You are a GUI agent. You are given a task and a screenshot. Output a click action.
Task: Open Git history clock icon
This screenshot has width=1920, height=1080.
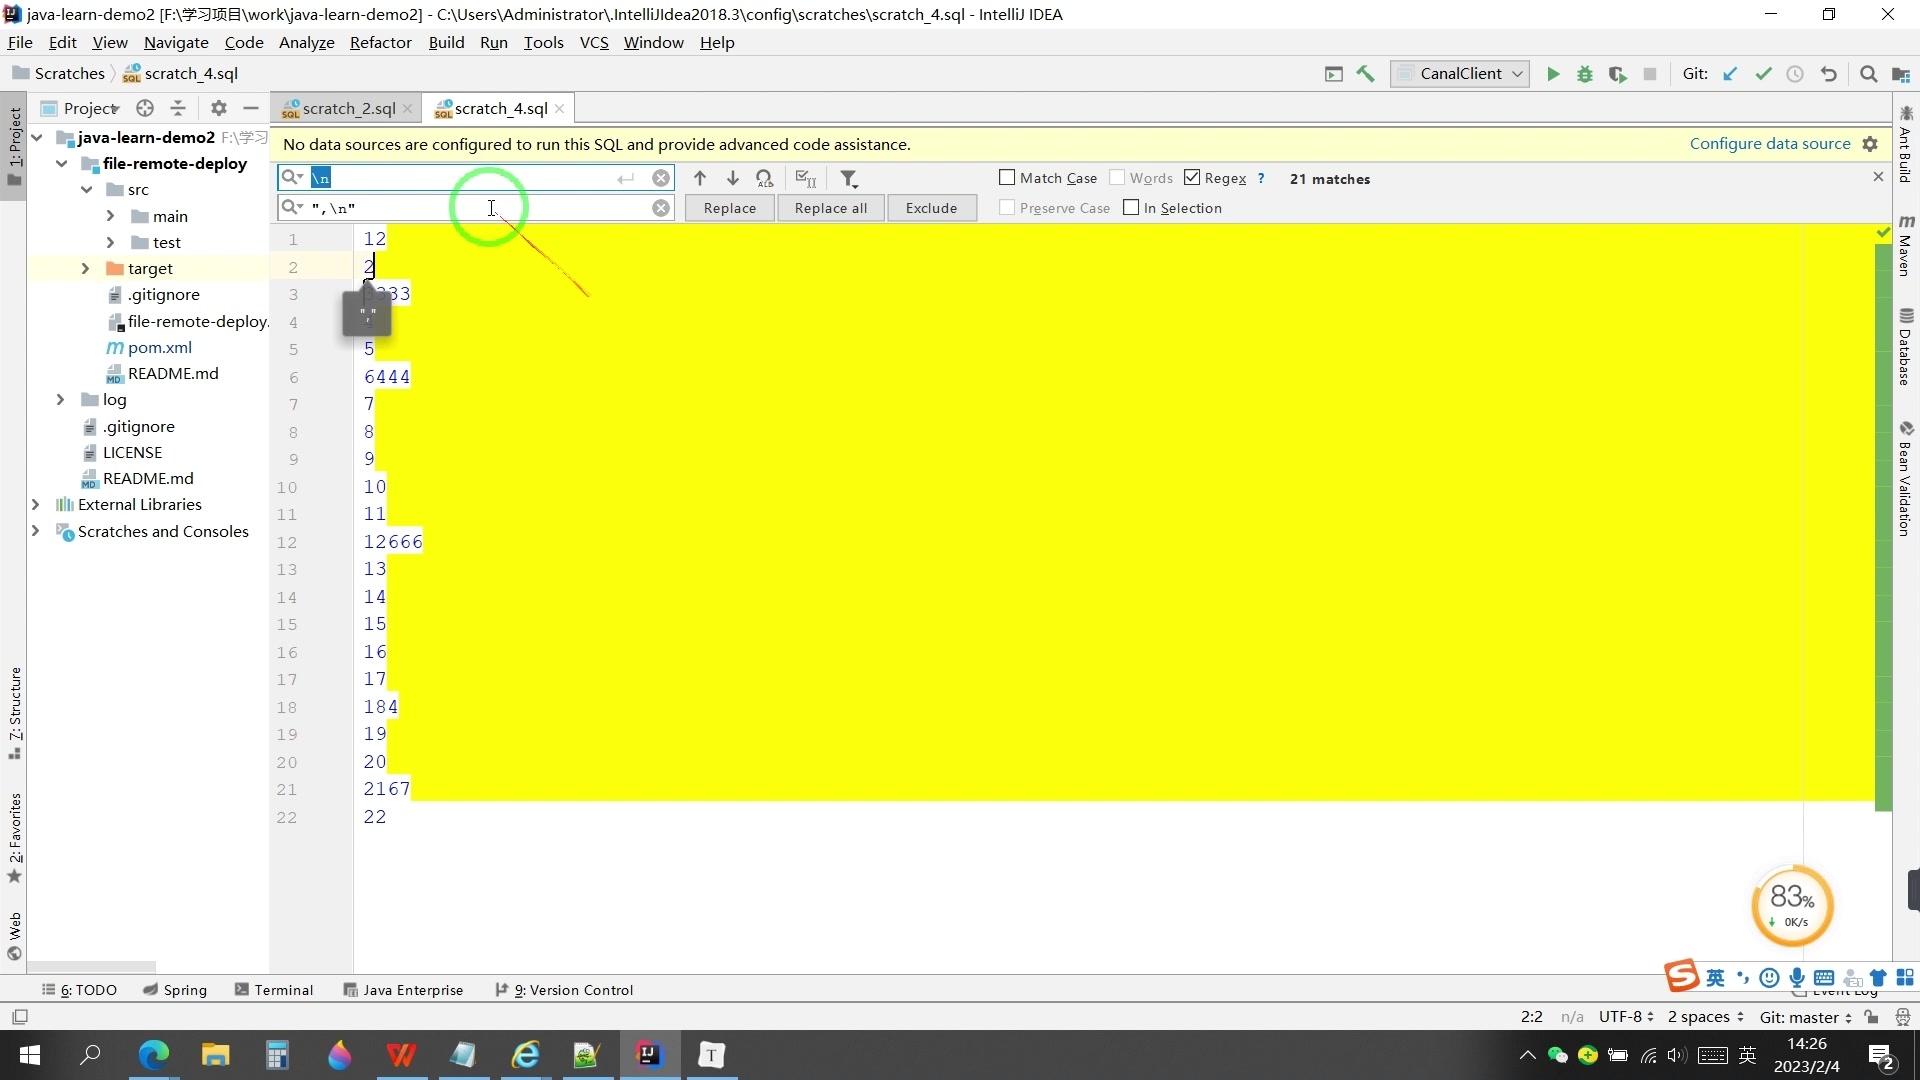(x=1795, y=74)
